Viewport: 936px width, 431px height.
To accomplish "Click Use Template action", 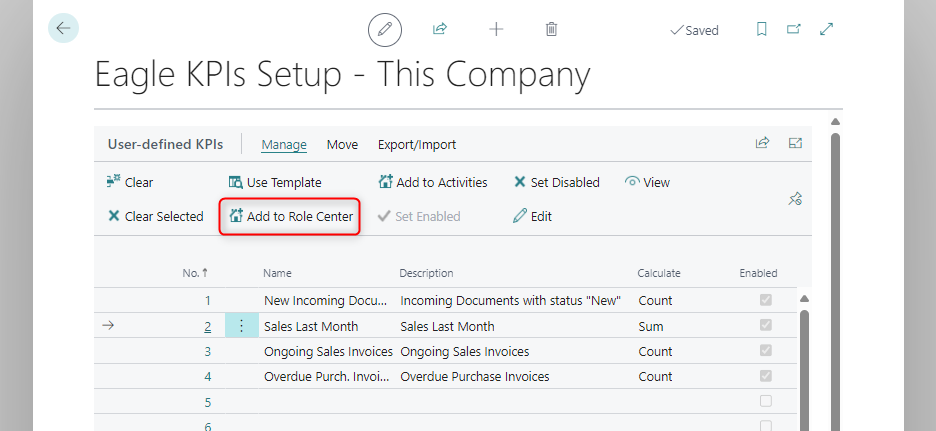I will pos(275,183).
